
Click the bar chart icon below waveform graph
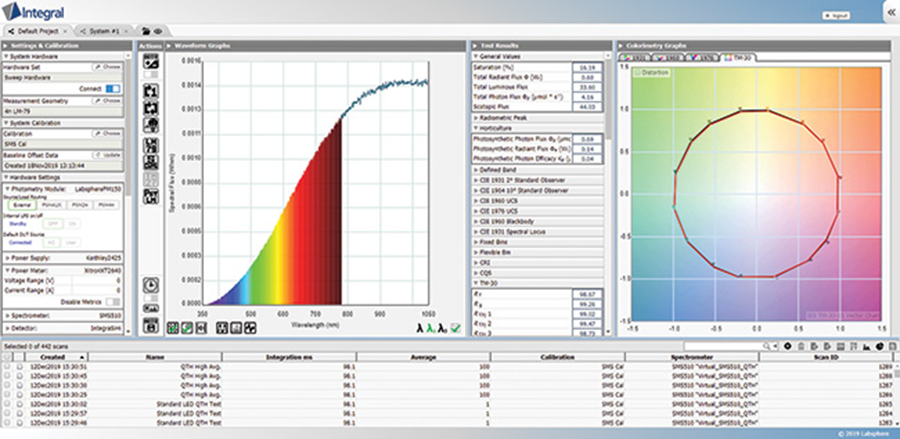pos(235,328)
